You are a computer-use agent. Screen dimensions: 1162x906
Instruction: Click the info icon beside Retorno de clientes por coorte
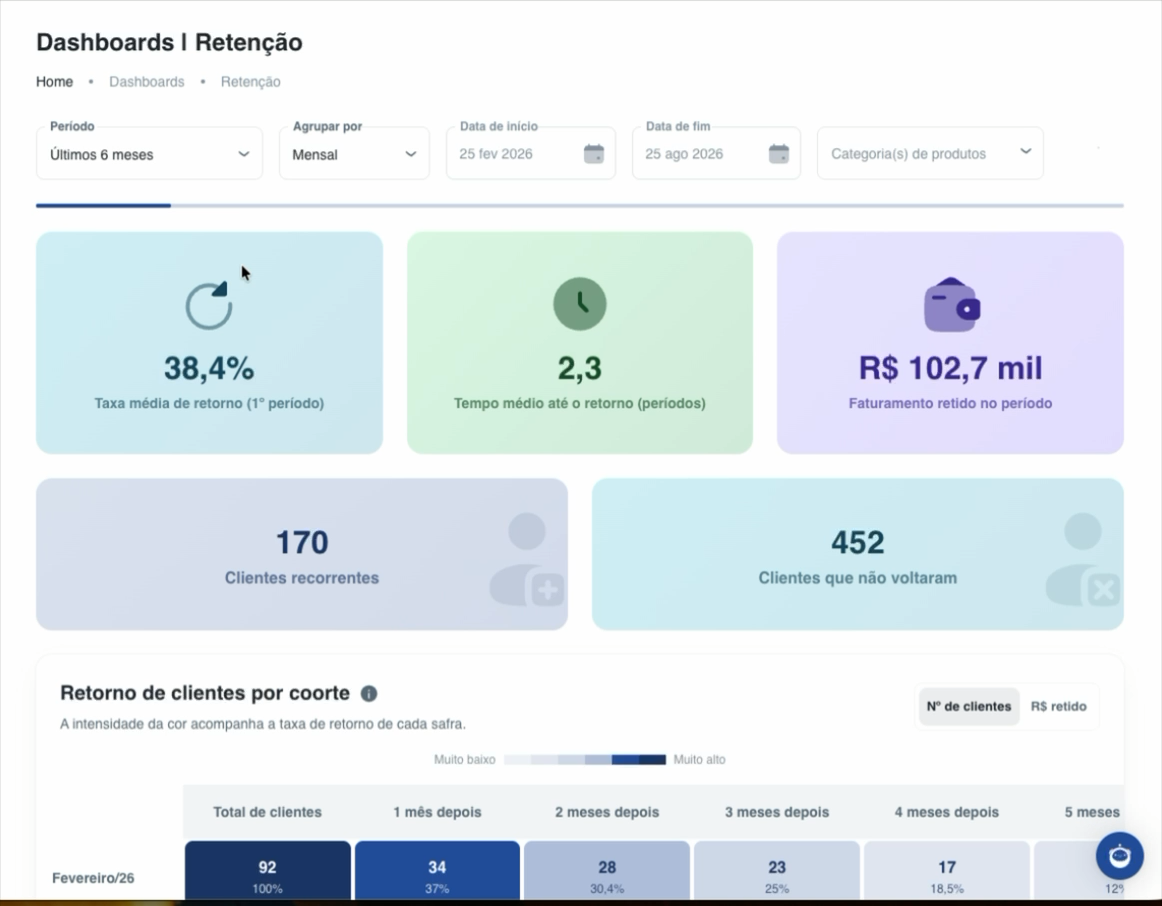point(368,693)
